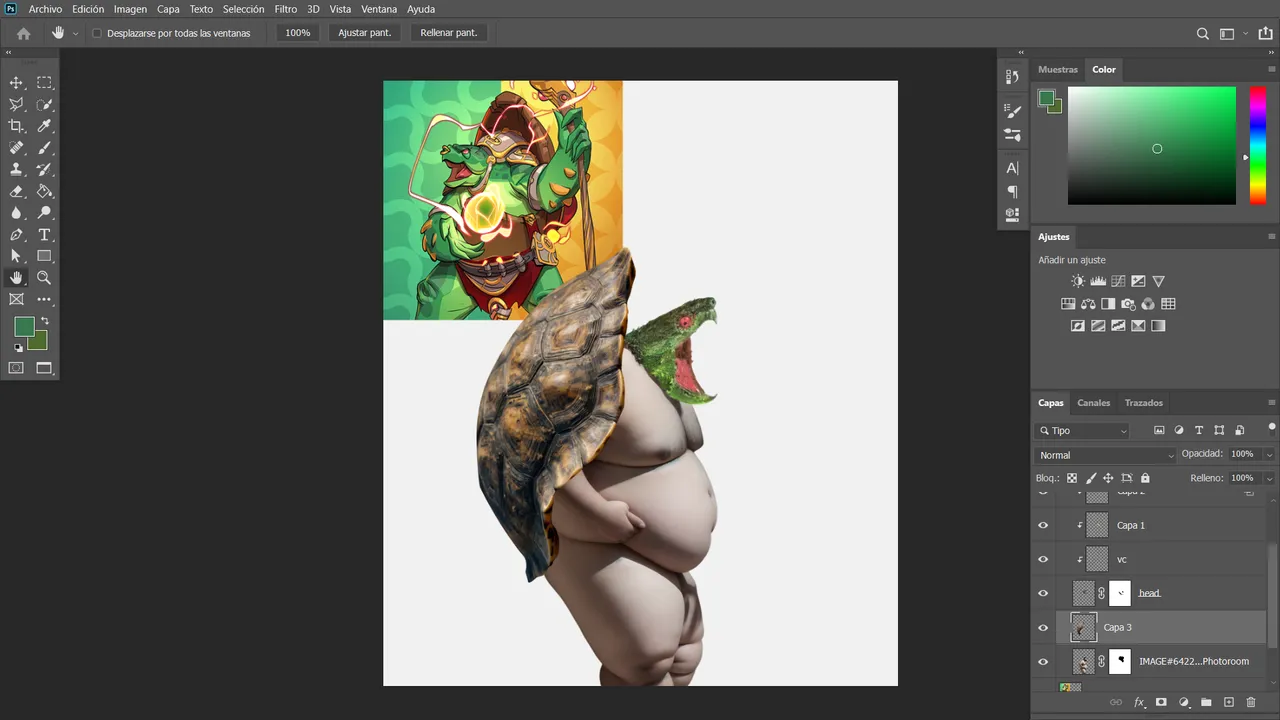Screen dimensions: 1280x720
Task: Open the Hand tool preset picker arrow
Action: click(75, 33)
